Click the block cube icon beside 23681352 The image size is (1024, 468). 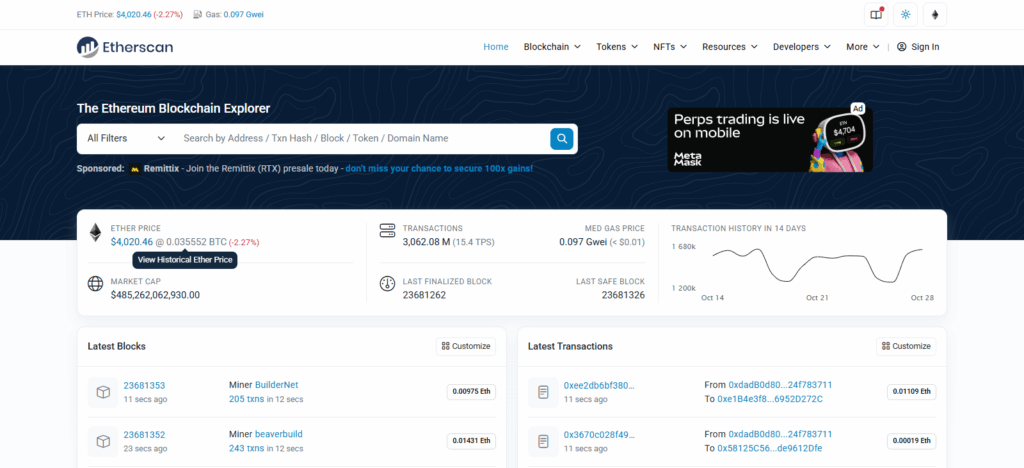pos(102,441)
